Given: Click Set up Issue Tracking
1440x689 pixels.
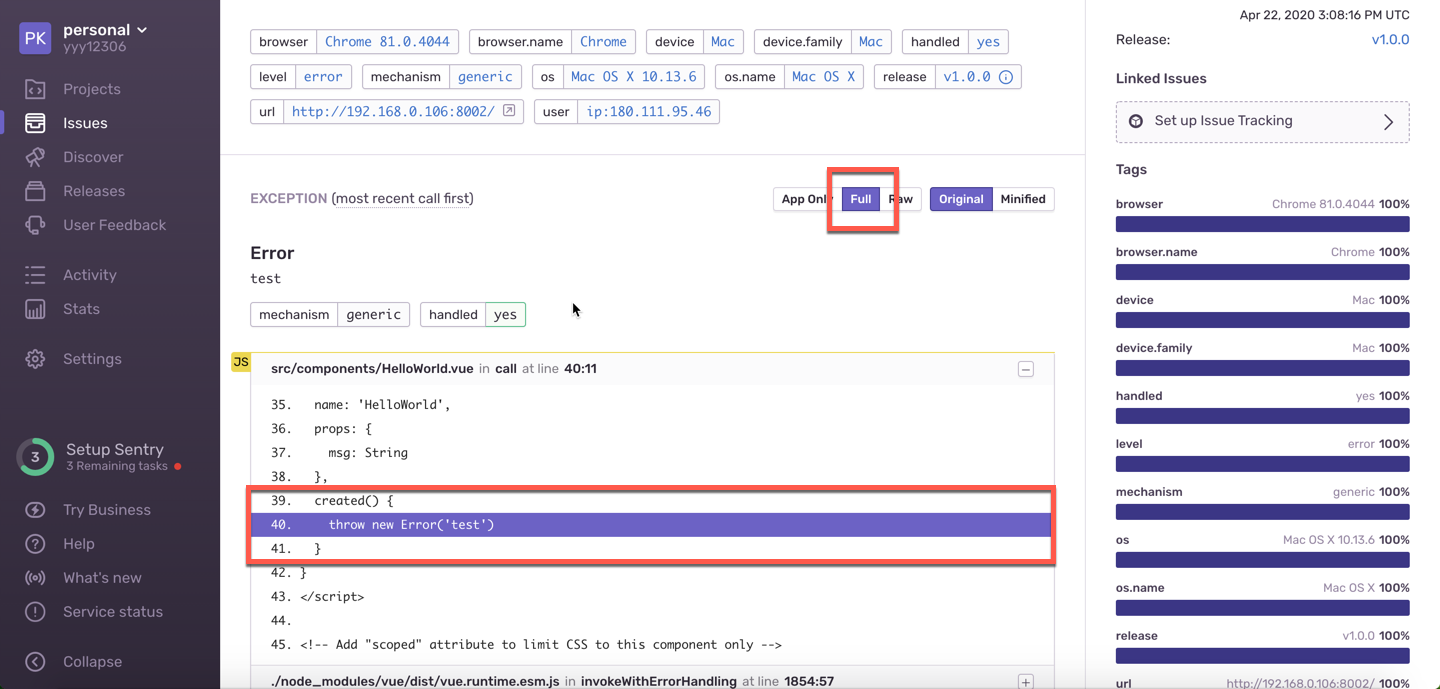Looking at the screenshot, I should pyautogui.click(x=1262, y=122).
